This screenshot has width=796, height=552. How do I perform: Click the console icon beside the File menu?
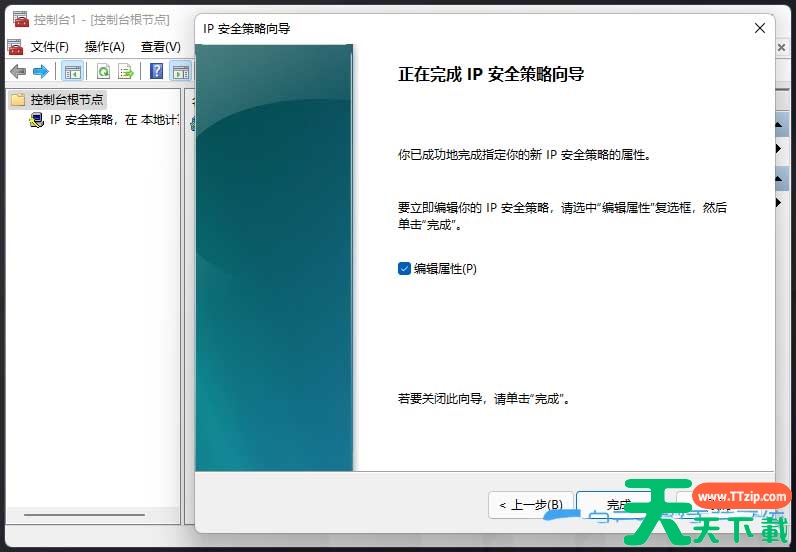pyautogui.click(x=15, y=47)
